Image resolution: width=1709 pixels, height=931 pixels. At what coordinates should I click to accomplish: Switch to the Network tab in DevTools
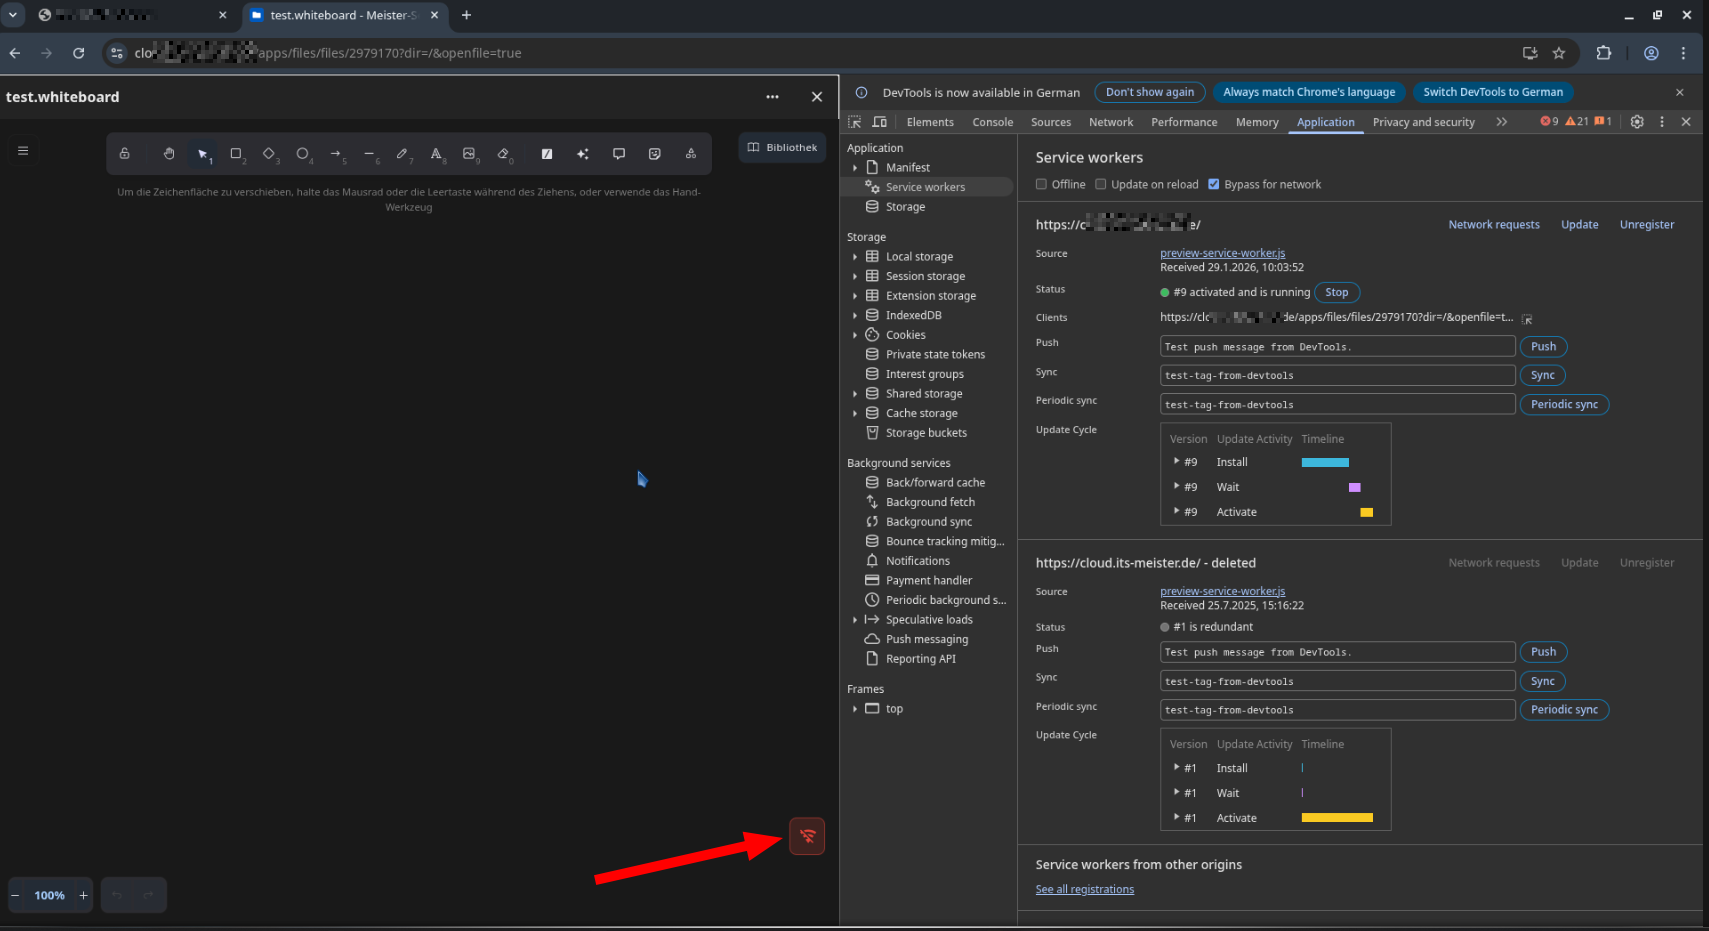coord(1110,122)
